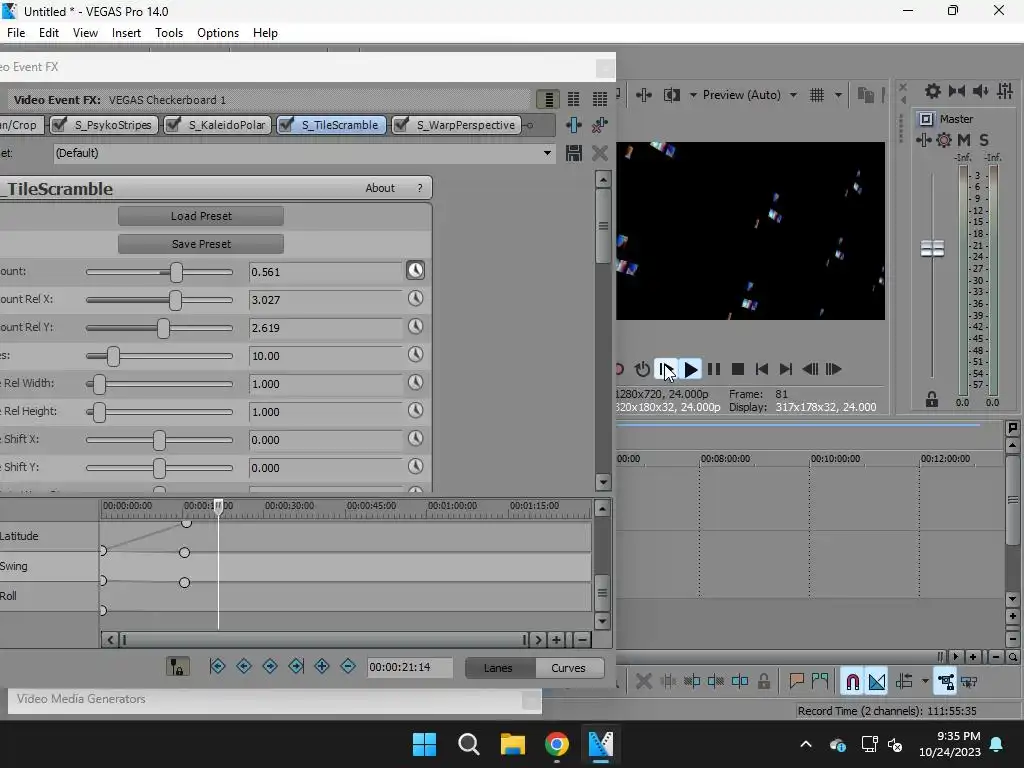
Task: Click the Insert Region flags icon
Action: coord(820,681)
